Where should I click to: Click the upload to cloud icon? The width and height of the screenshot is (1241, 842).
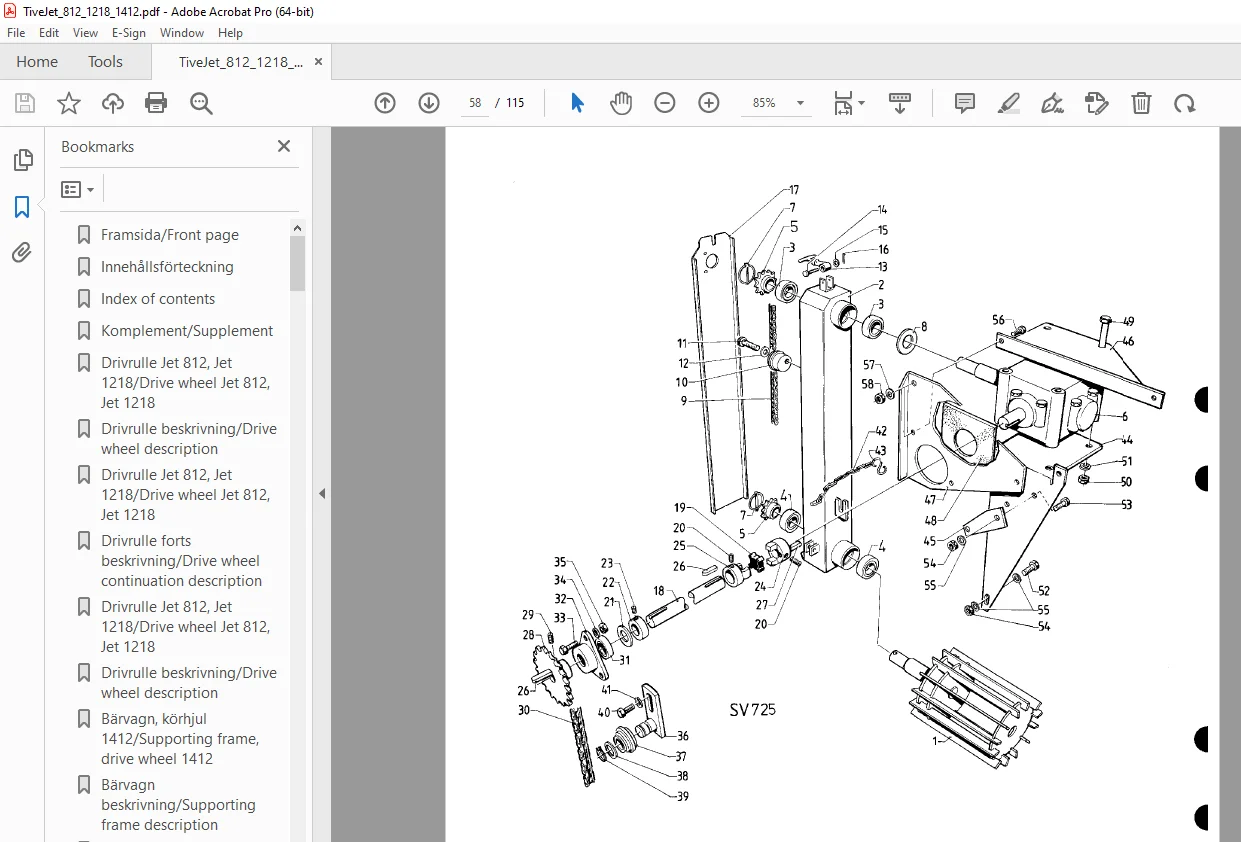point(113,103)
